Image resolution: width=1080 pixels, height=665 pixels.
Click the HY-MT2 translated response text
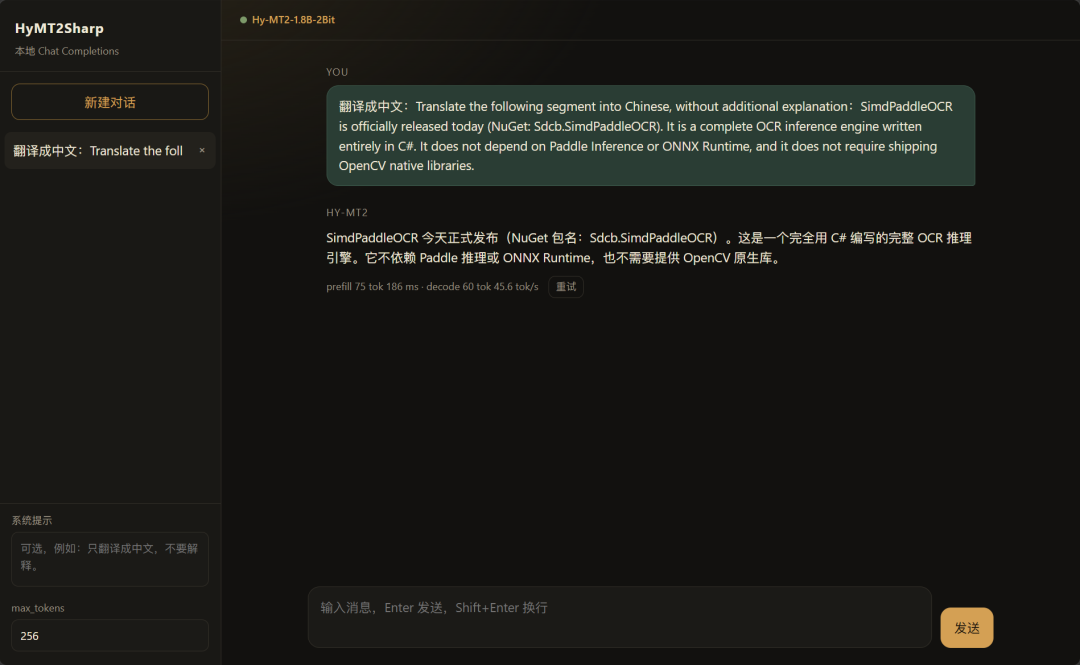pos(649,248)
